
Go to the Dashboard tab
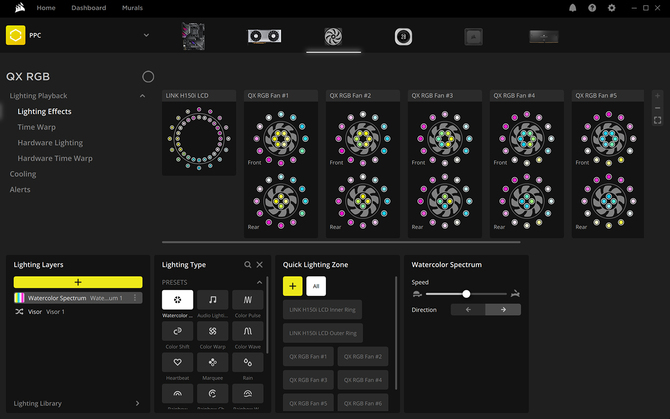tap(88, 8)
